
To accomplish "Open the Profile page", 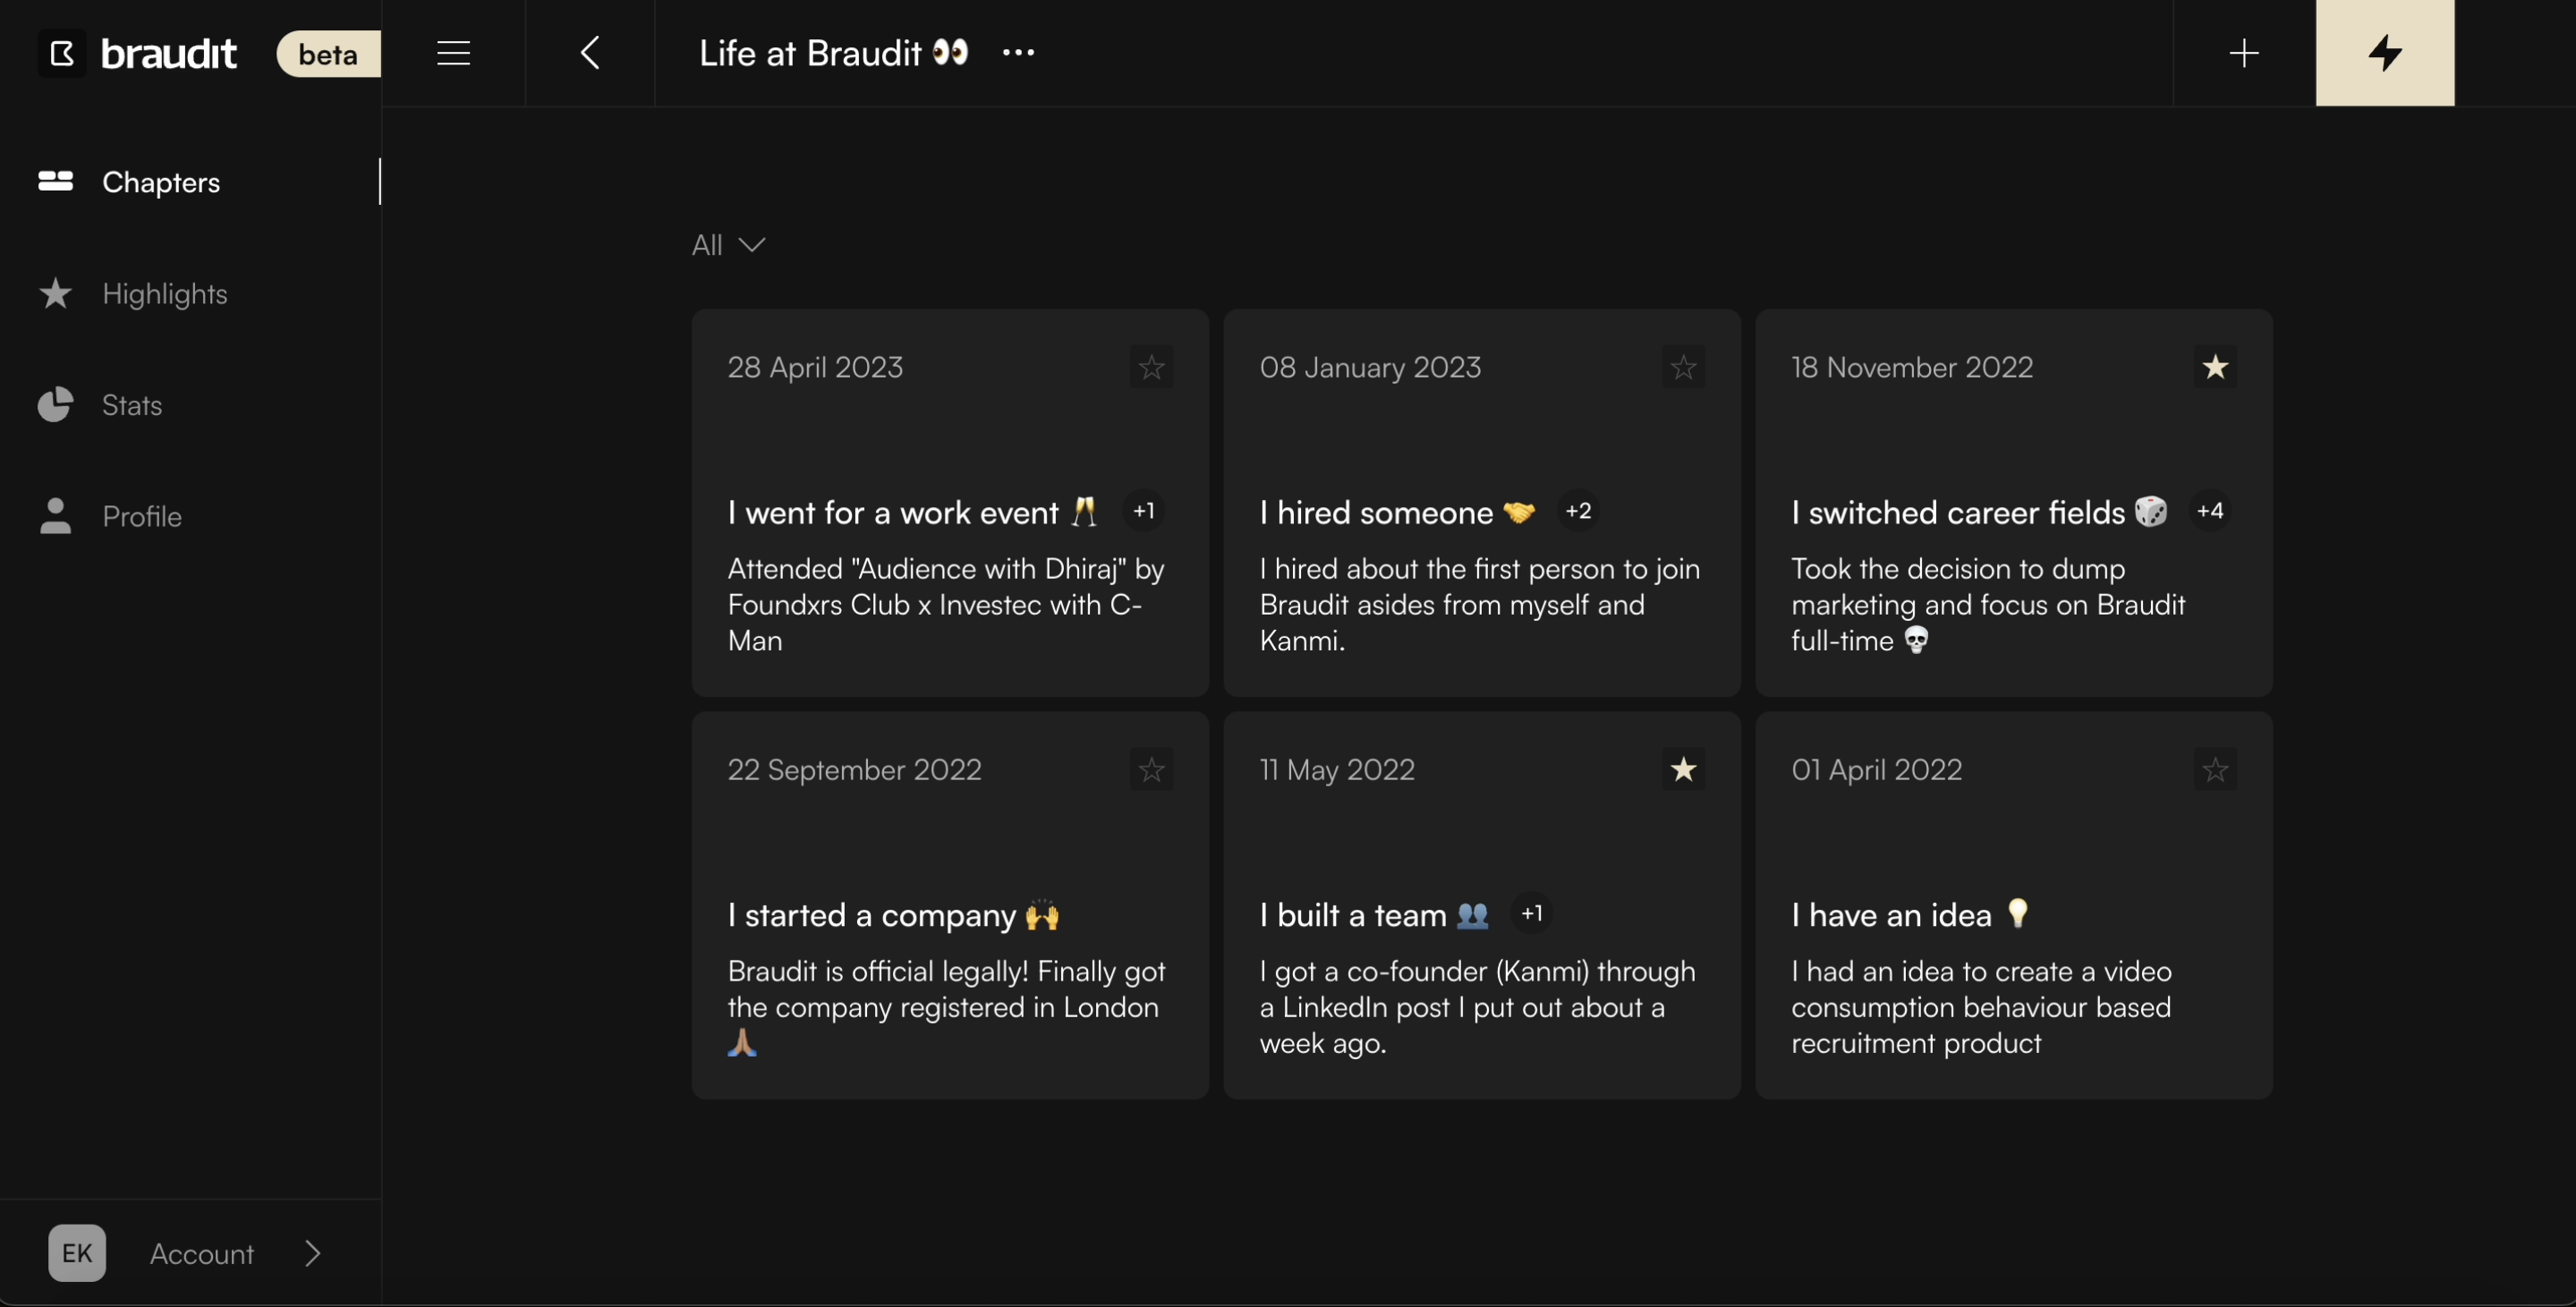I will (141, 516).
